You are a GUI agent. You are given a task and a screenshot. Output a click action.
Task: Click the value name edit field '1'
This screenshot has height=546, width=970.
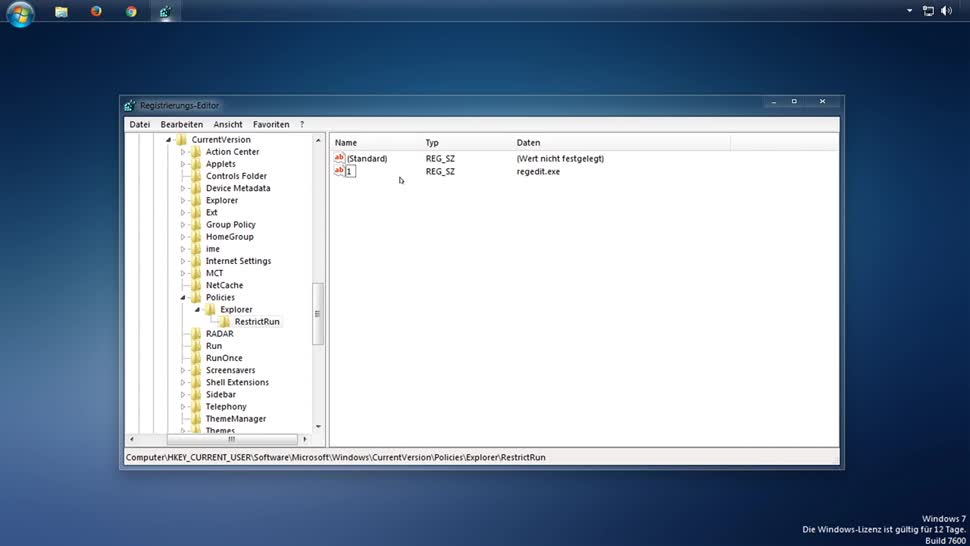[x=350, y=171]
